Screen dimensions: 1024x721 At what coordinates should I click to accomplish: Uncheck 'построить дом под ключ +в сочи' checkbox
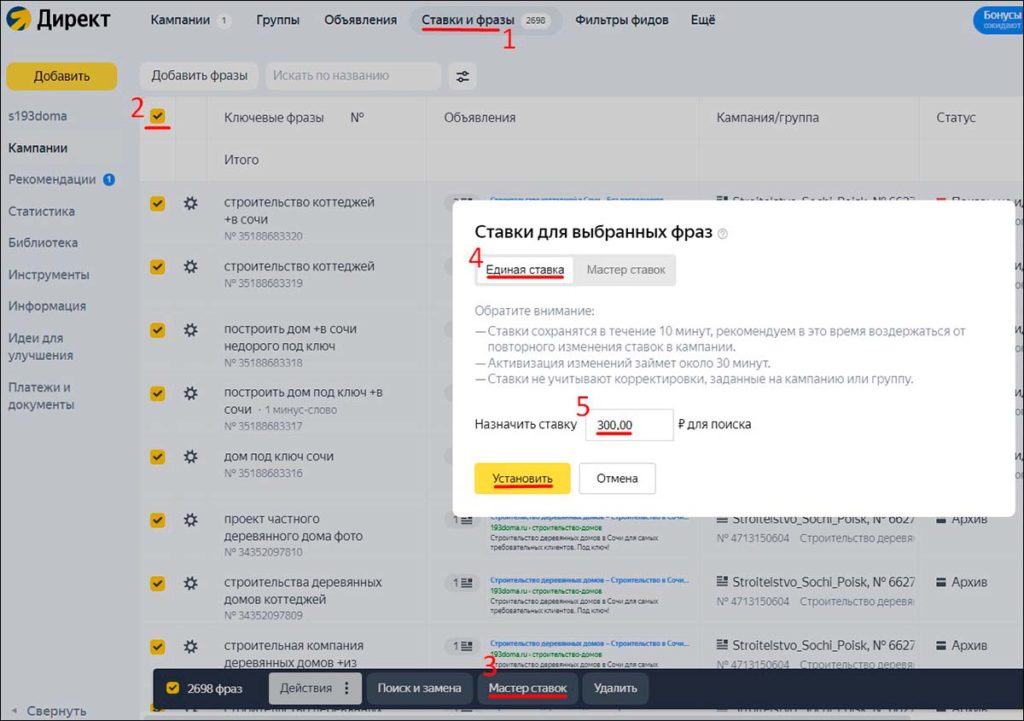(157, 393)
